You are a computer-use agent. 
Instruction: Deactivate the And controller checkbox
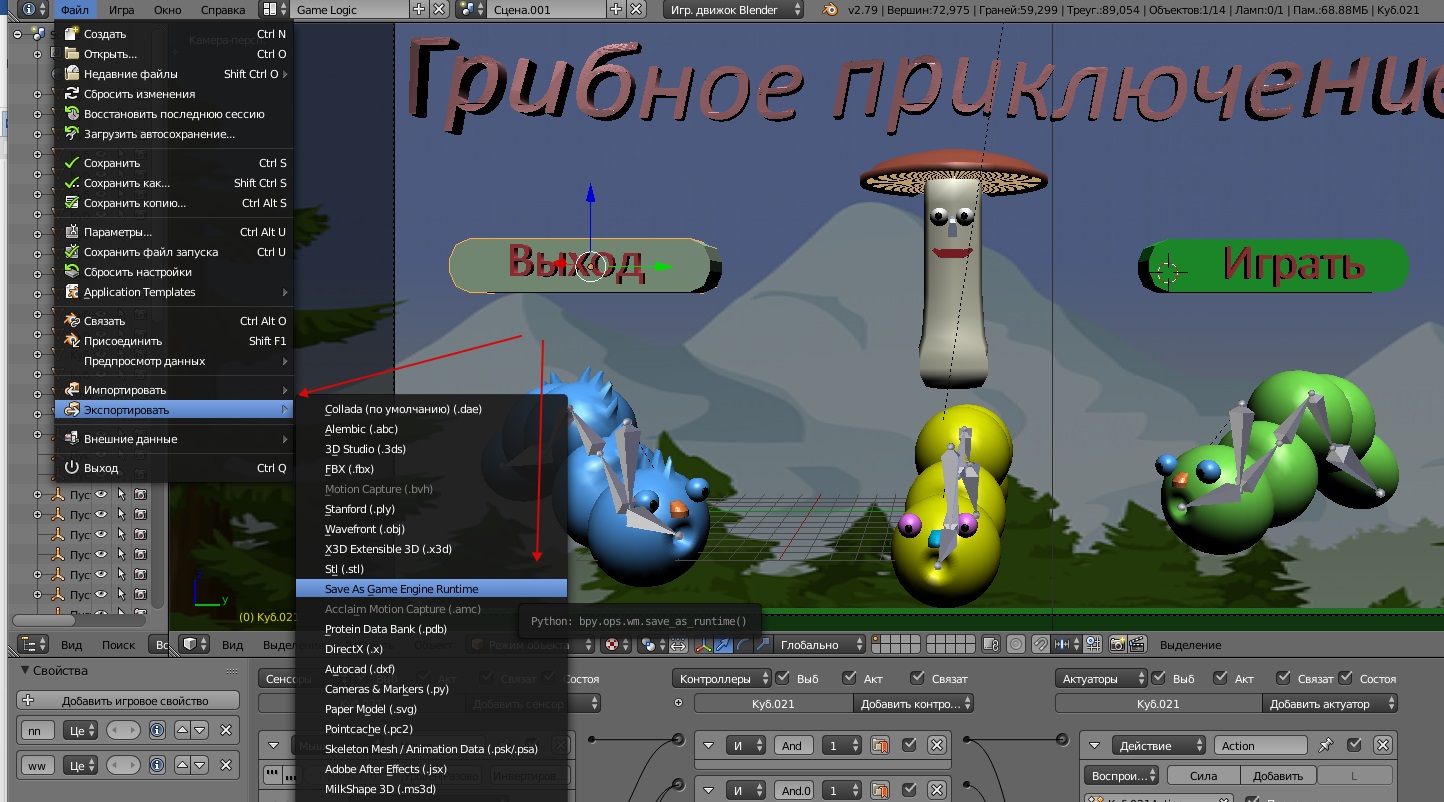[x=909, y=745]
